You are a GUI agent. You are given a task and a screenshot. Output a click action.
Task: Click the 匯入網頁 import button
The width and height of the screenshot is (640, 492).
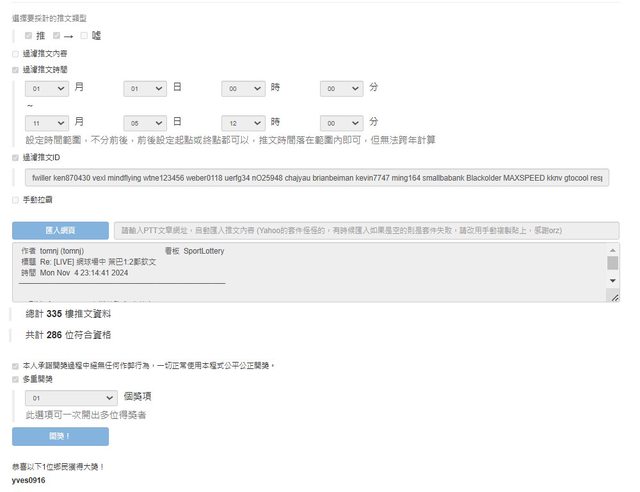coord(60,231)
